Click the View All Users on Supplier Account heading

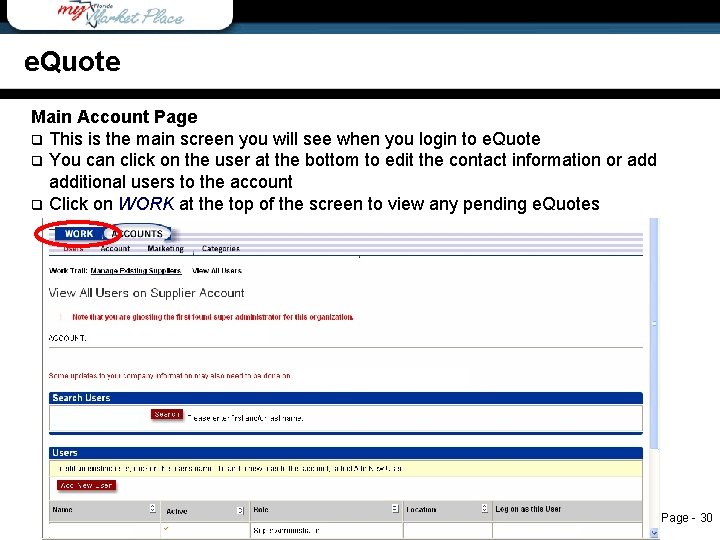146,293
